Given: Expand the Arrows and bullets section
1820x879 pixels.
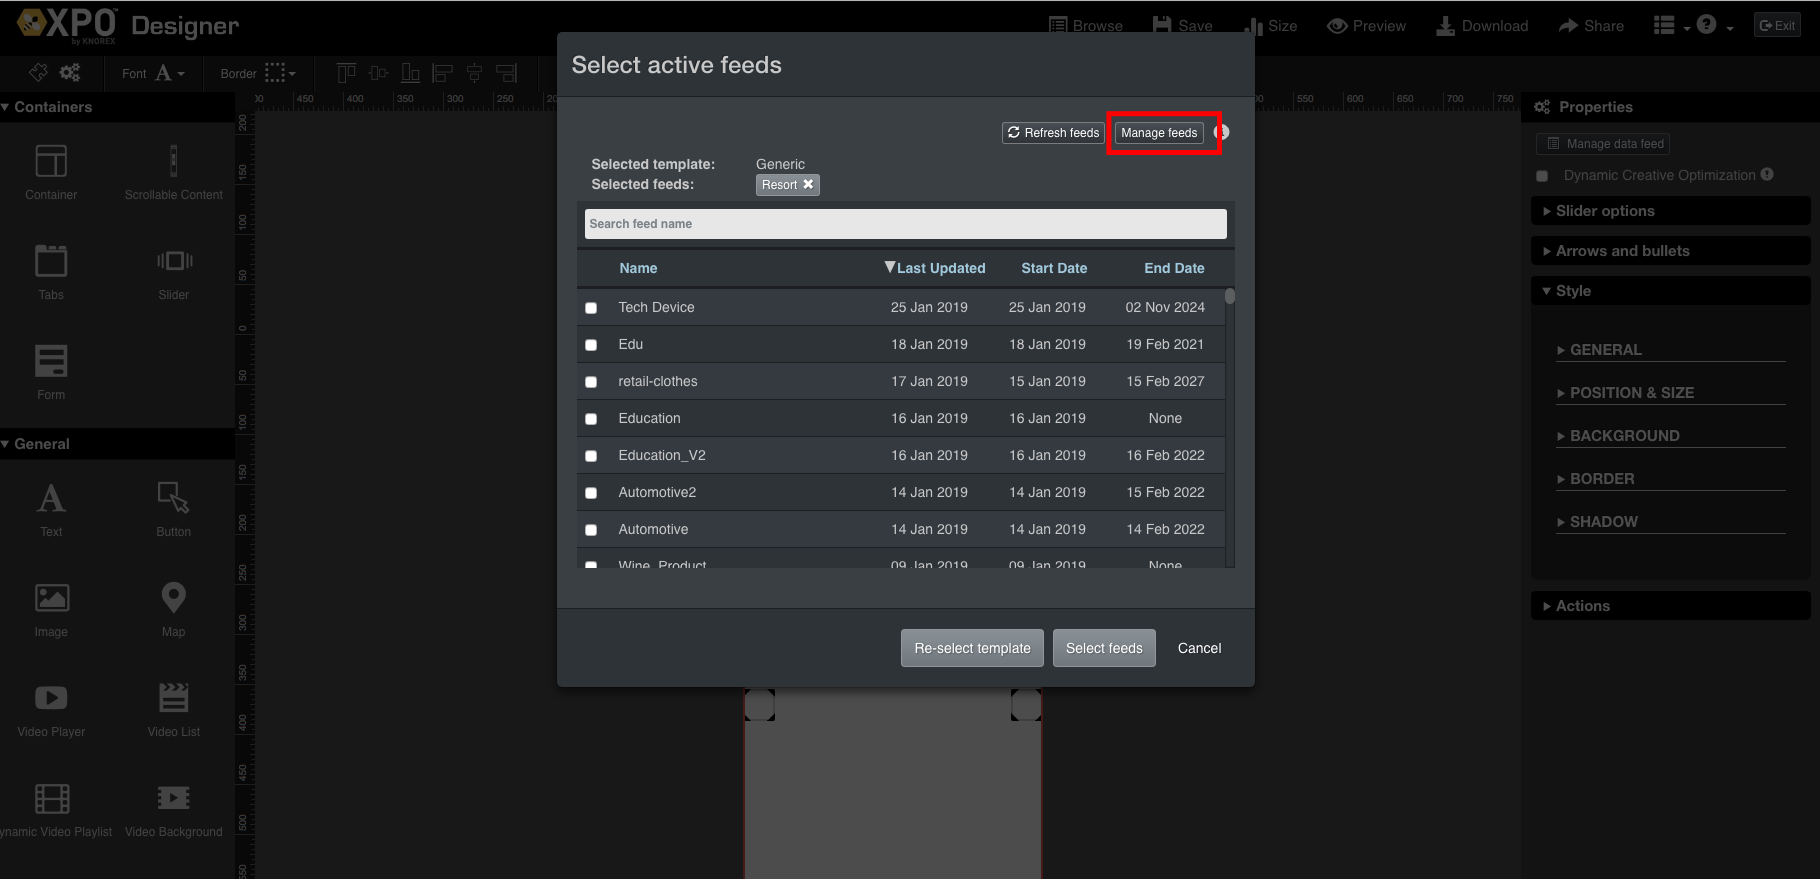Looking at the screenshot, I should [1621, 251].
